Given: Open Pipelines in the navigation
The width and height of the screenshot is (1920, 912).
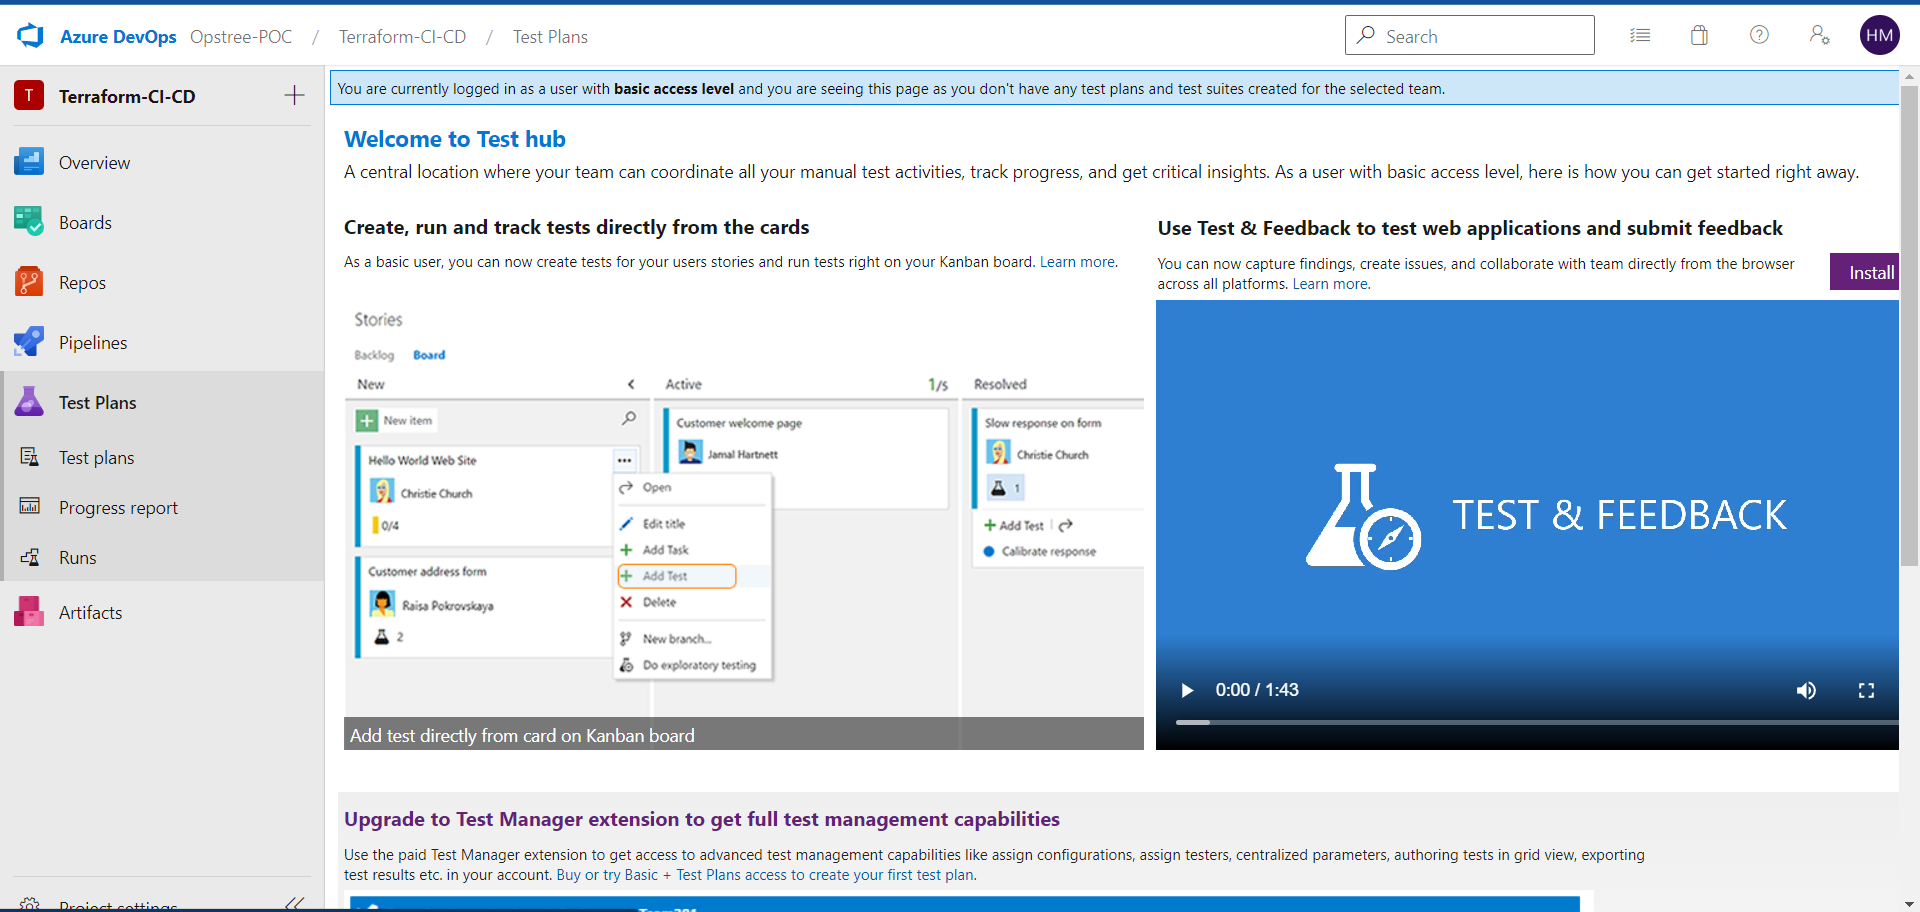Looking at the screenshot, I should 93,343.
